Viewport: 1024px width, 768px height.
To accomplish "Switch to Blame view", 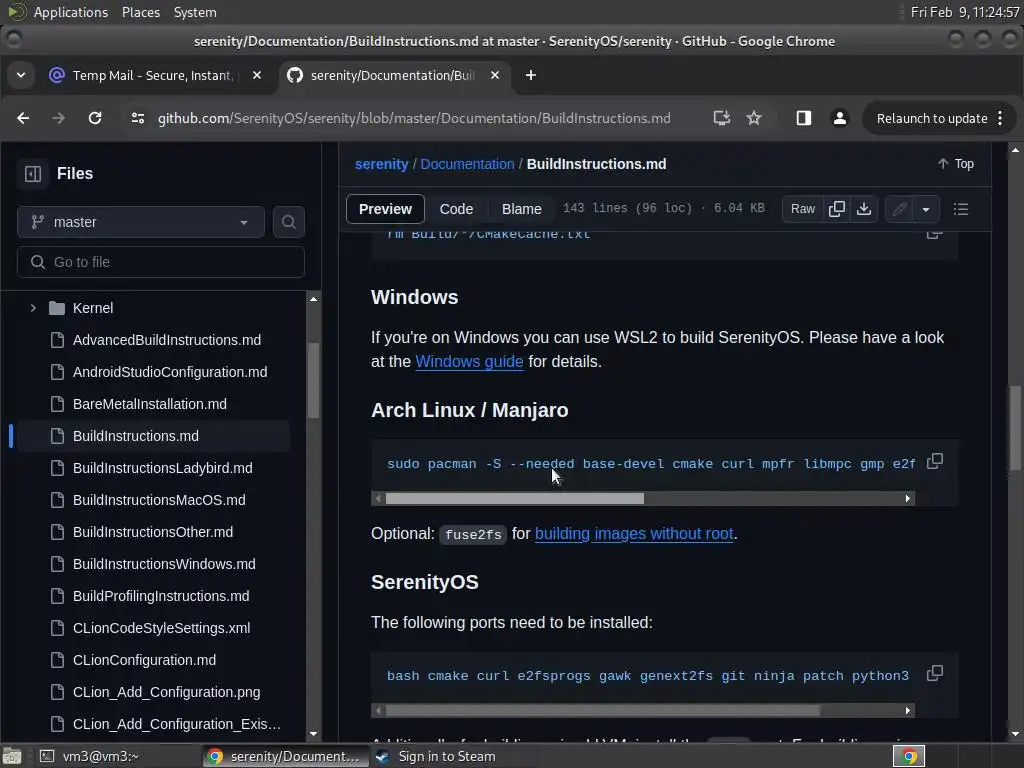I will pos(521,209).
